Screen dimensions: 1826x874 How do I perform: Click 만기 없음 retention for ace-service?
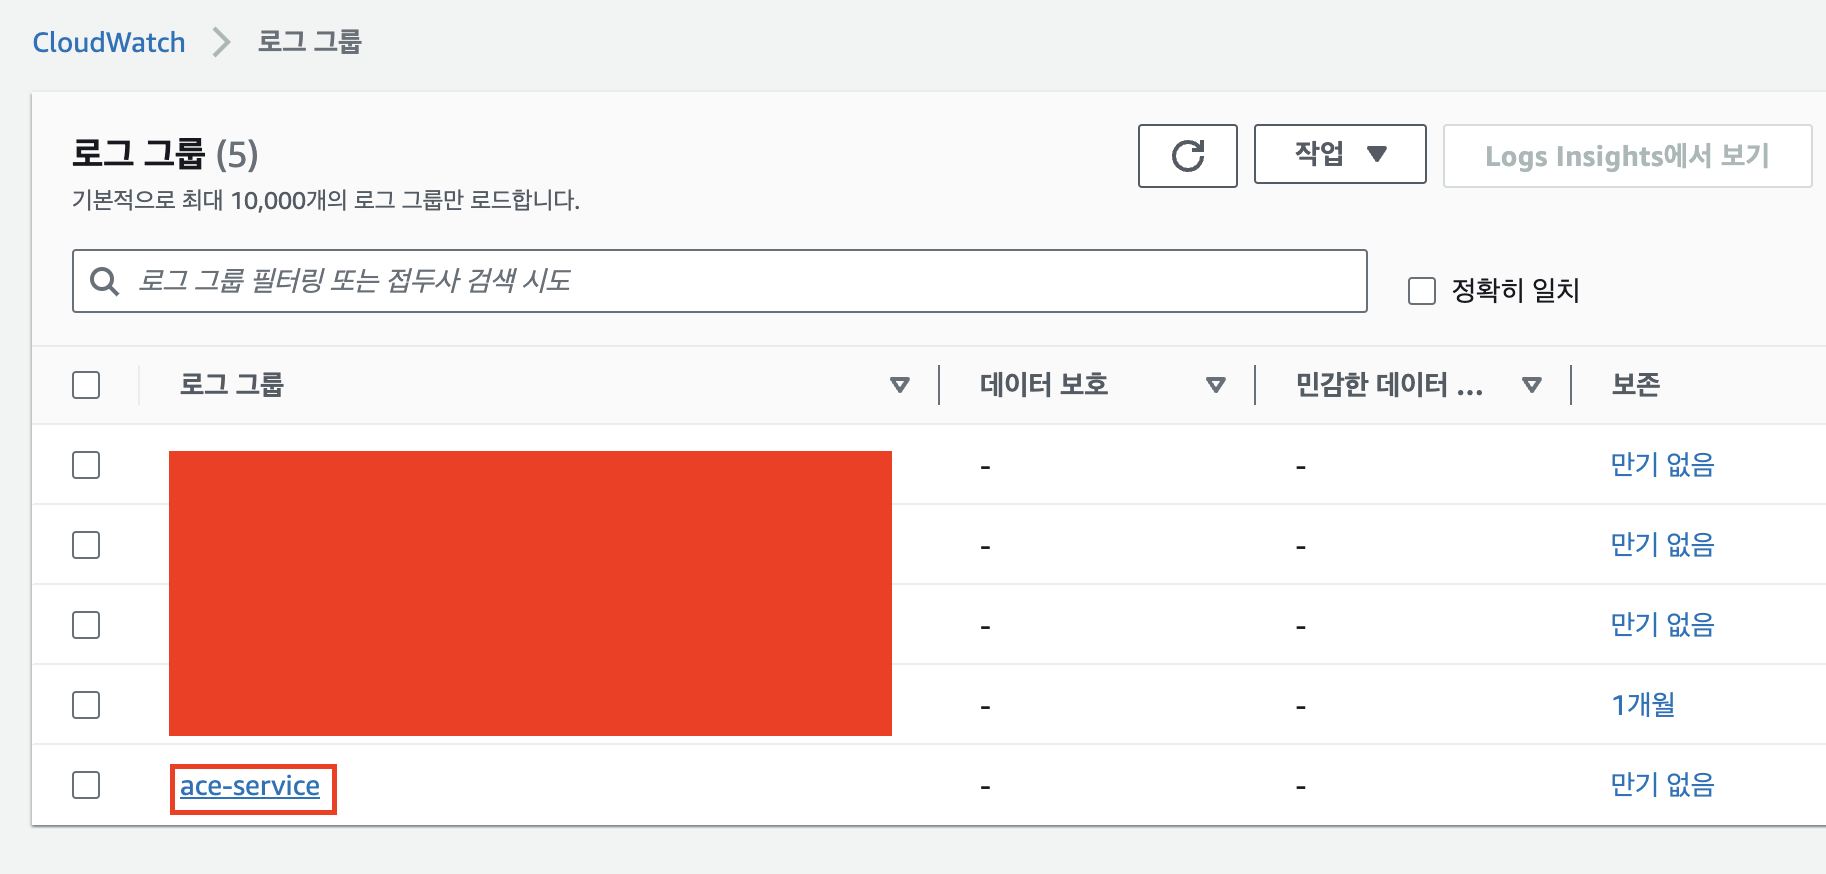1662,785
